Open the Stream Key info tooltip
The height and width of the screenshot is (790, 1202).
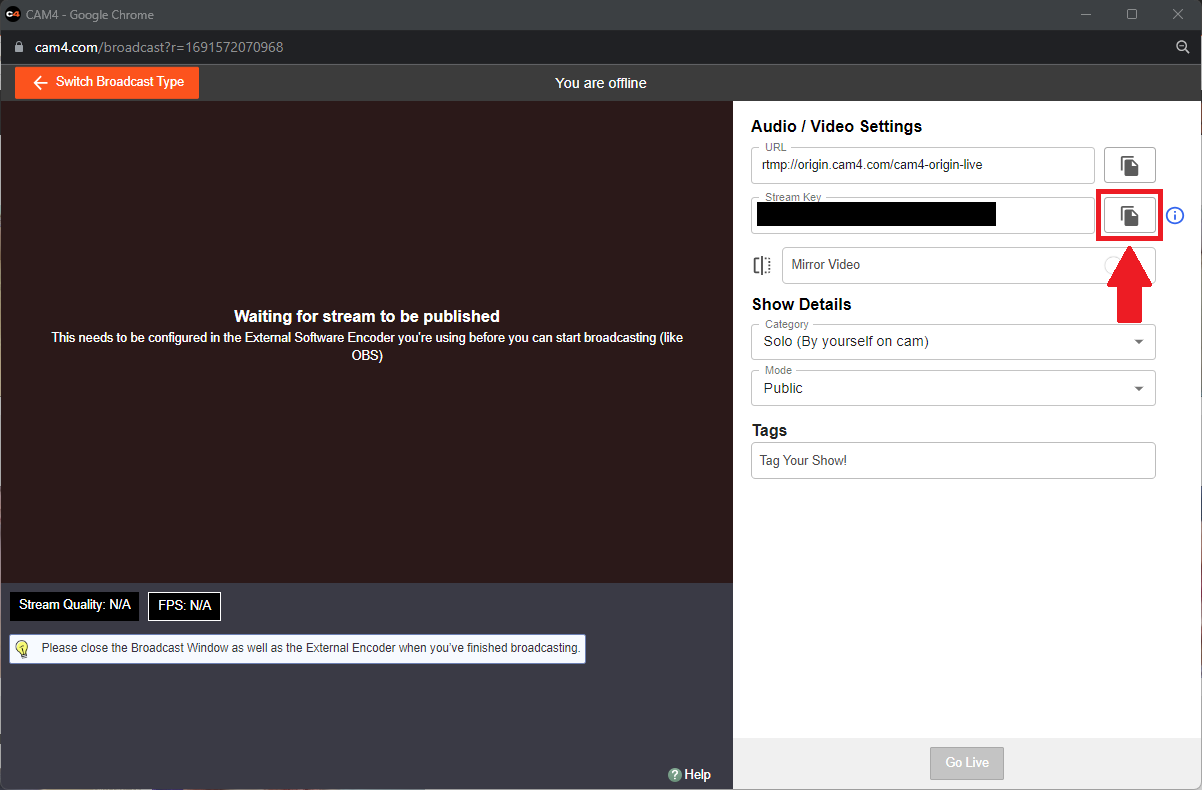pos(1175,215)
